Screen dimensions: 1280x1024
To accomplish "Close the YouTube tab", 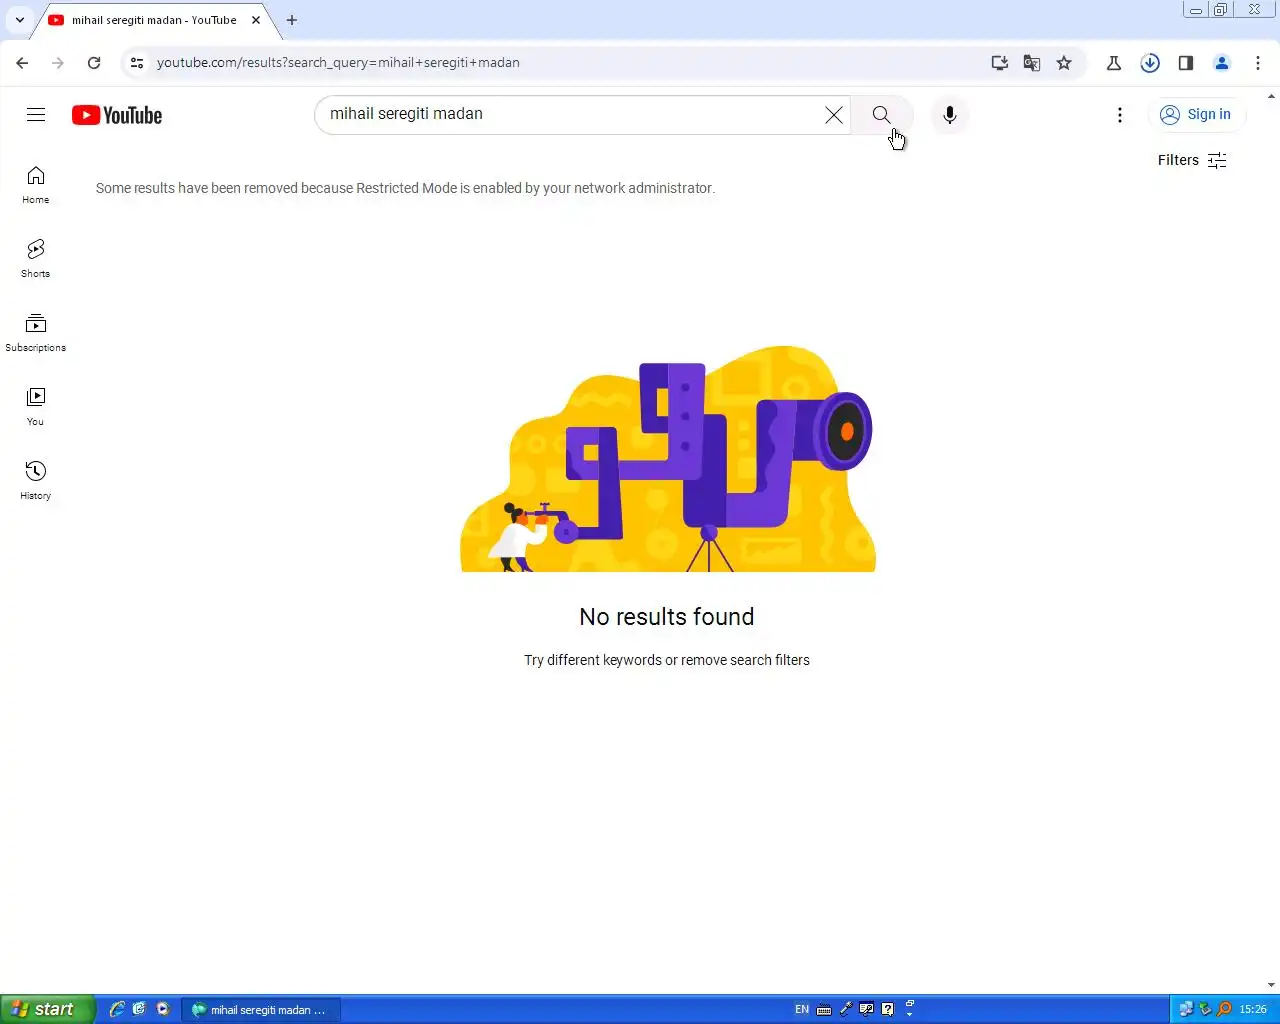I will pos(256,20).
